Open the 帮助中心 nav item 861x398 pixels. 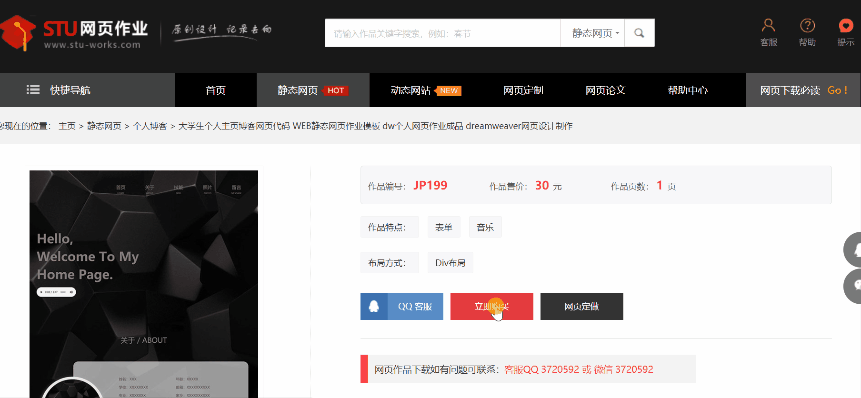[x=687, y=90]
